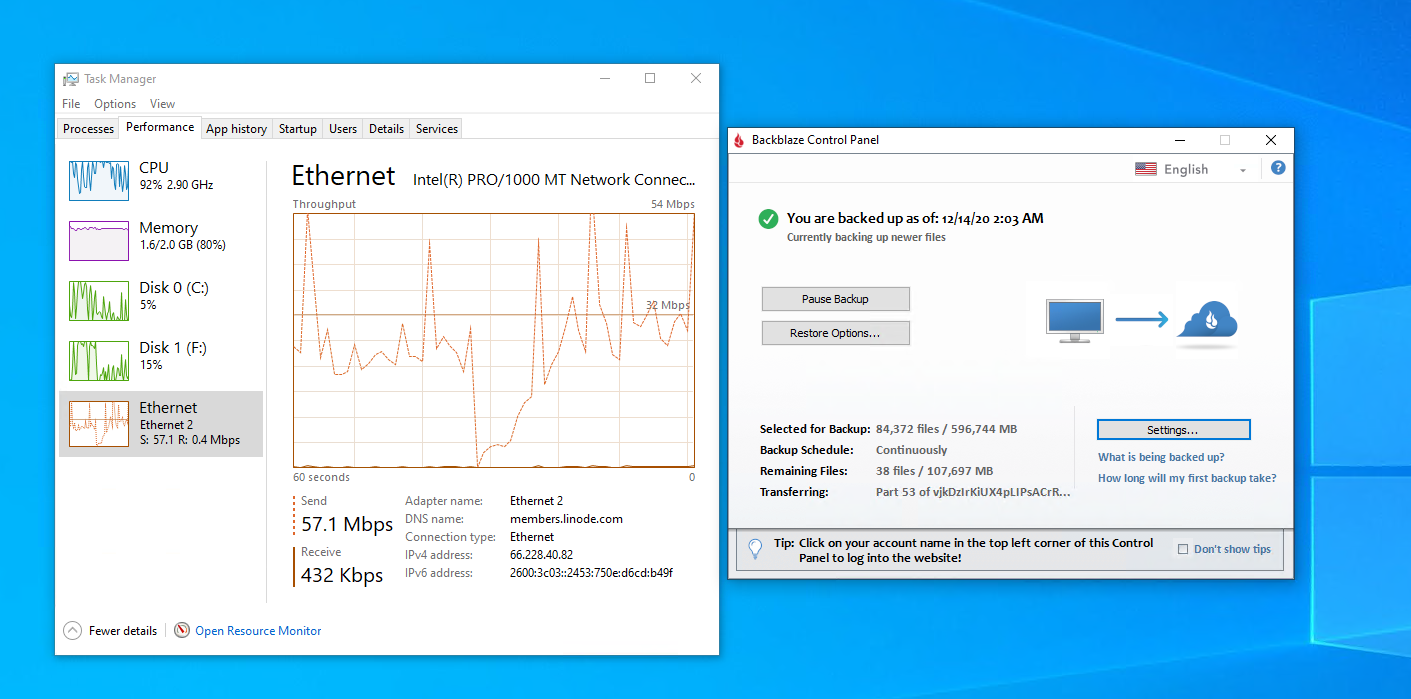Click the Task Manager title bar icon
The height and width of the screenshot is (699, 1411).
(71, 79)
